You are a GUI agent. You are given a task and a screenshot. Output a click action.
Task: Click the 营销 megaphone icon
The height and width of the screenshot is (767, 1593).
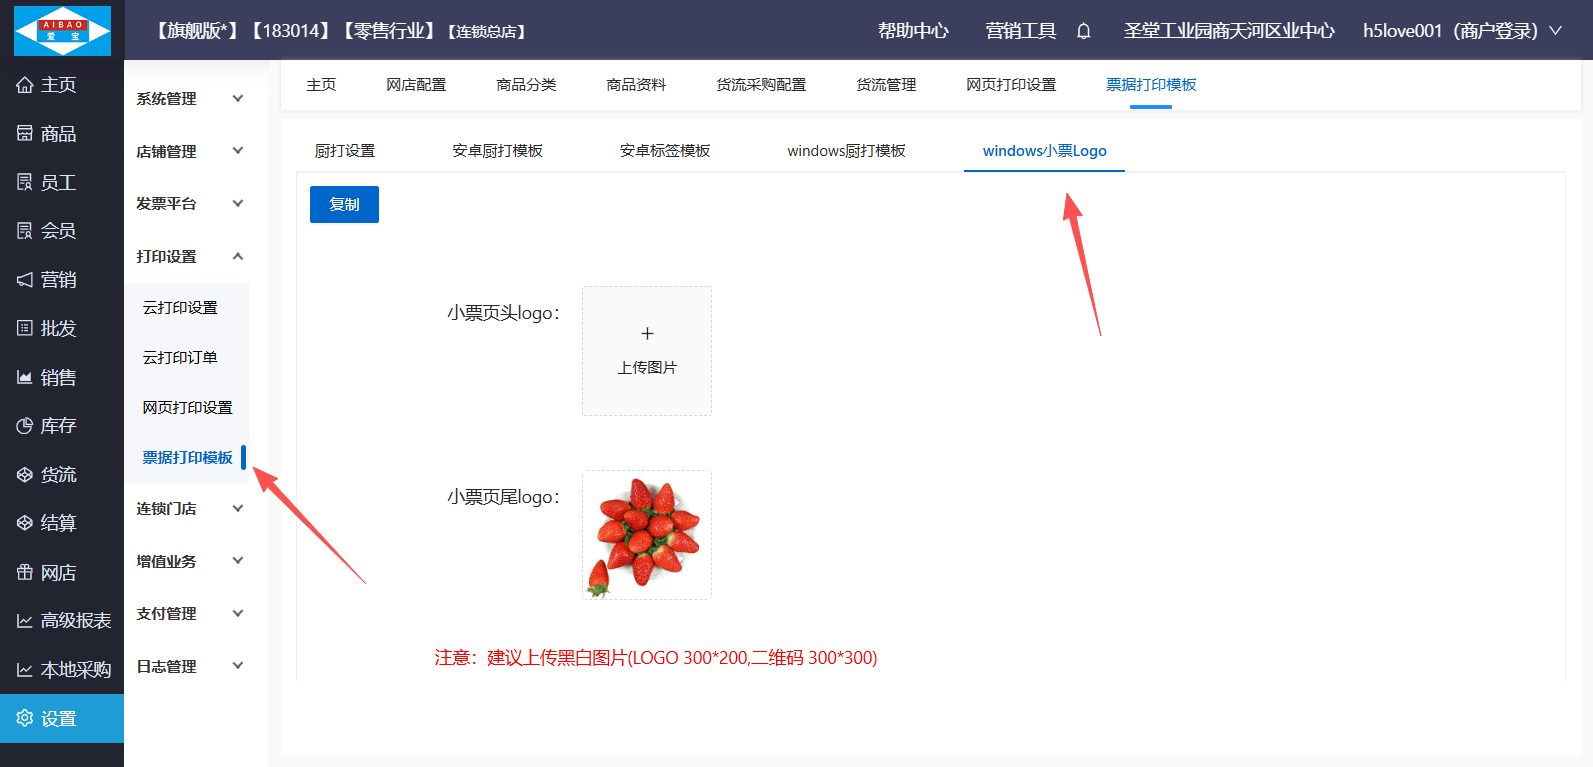(x=25, y=280)
